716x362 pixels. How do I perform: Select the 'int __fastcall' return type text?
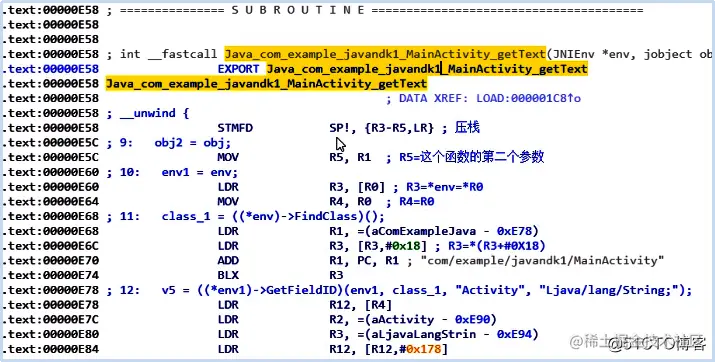pos(168,54)
